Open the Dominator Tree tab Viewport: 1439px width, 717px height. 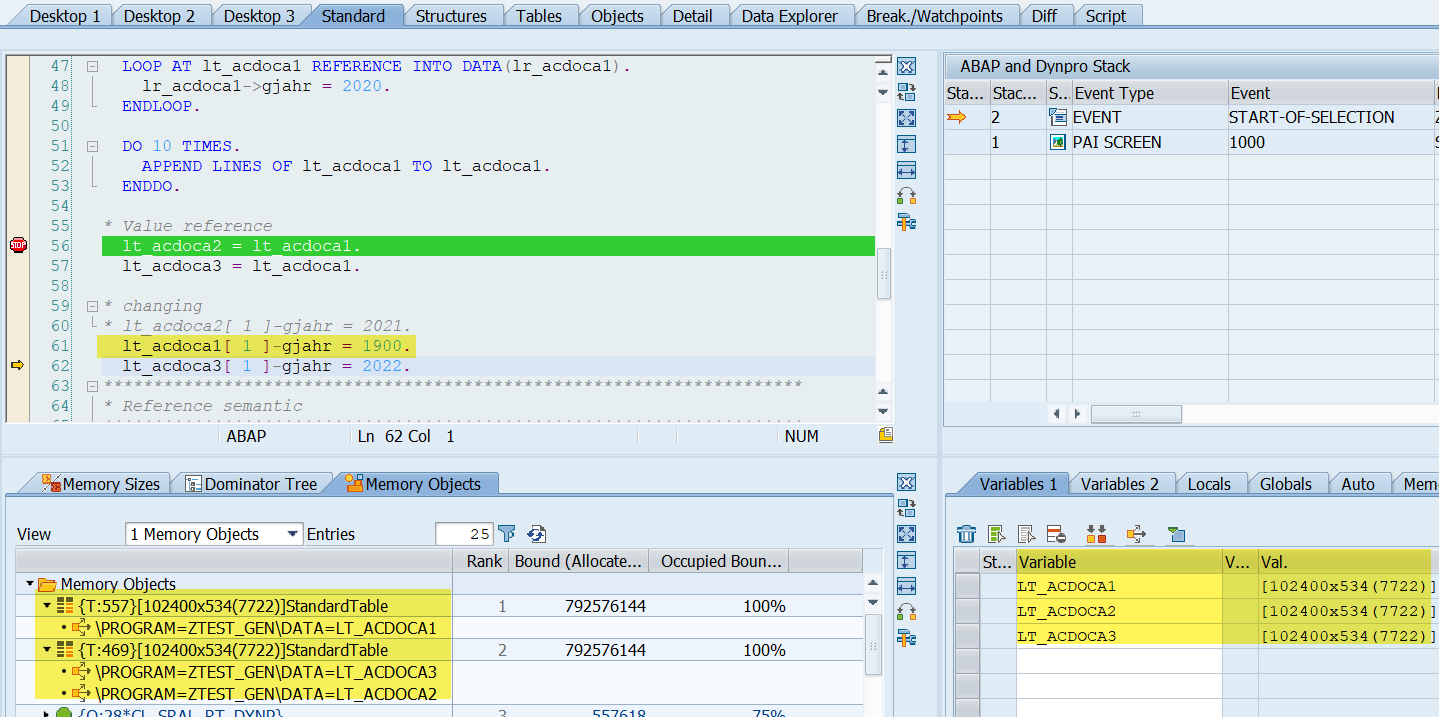[x=253, y=483]
